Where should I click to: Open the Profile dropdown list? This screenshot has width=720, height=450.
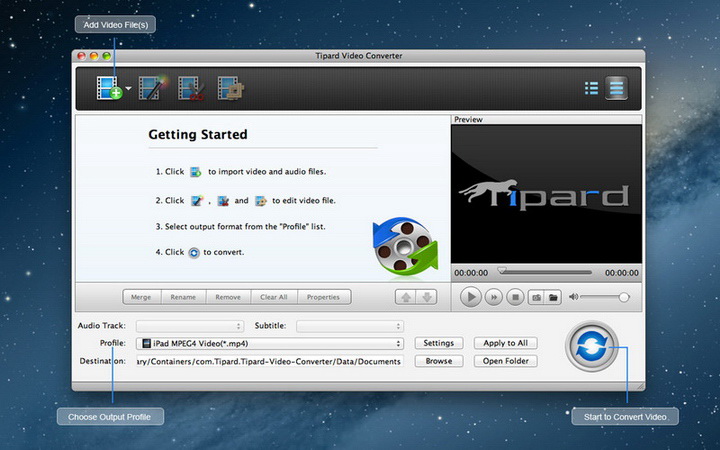click(x=270, y=343)
